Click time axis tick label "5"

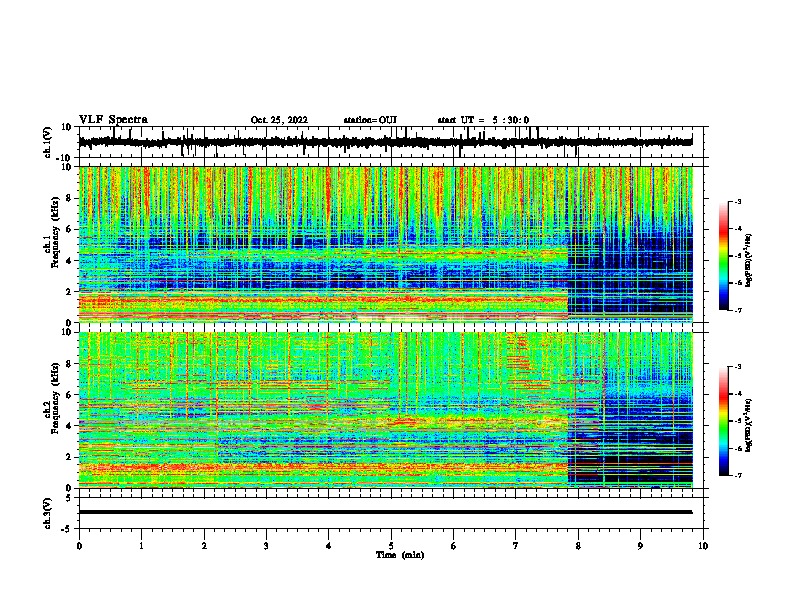(391, 546)
